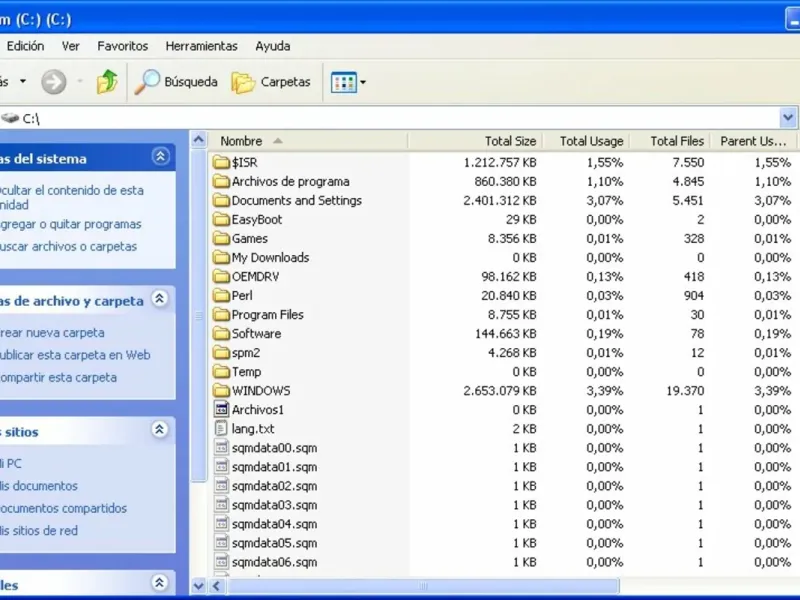Collapse the other places panel
The height and width of the screenshot is (600, 800).
coord(160,430)
